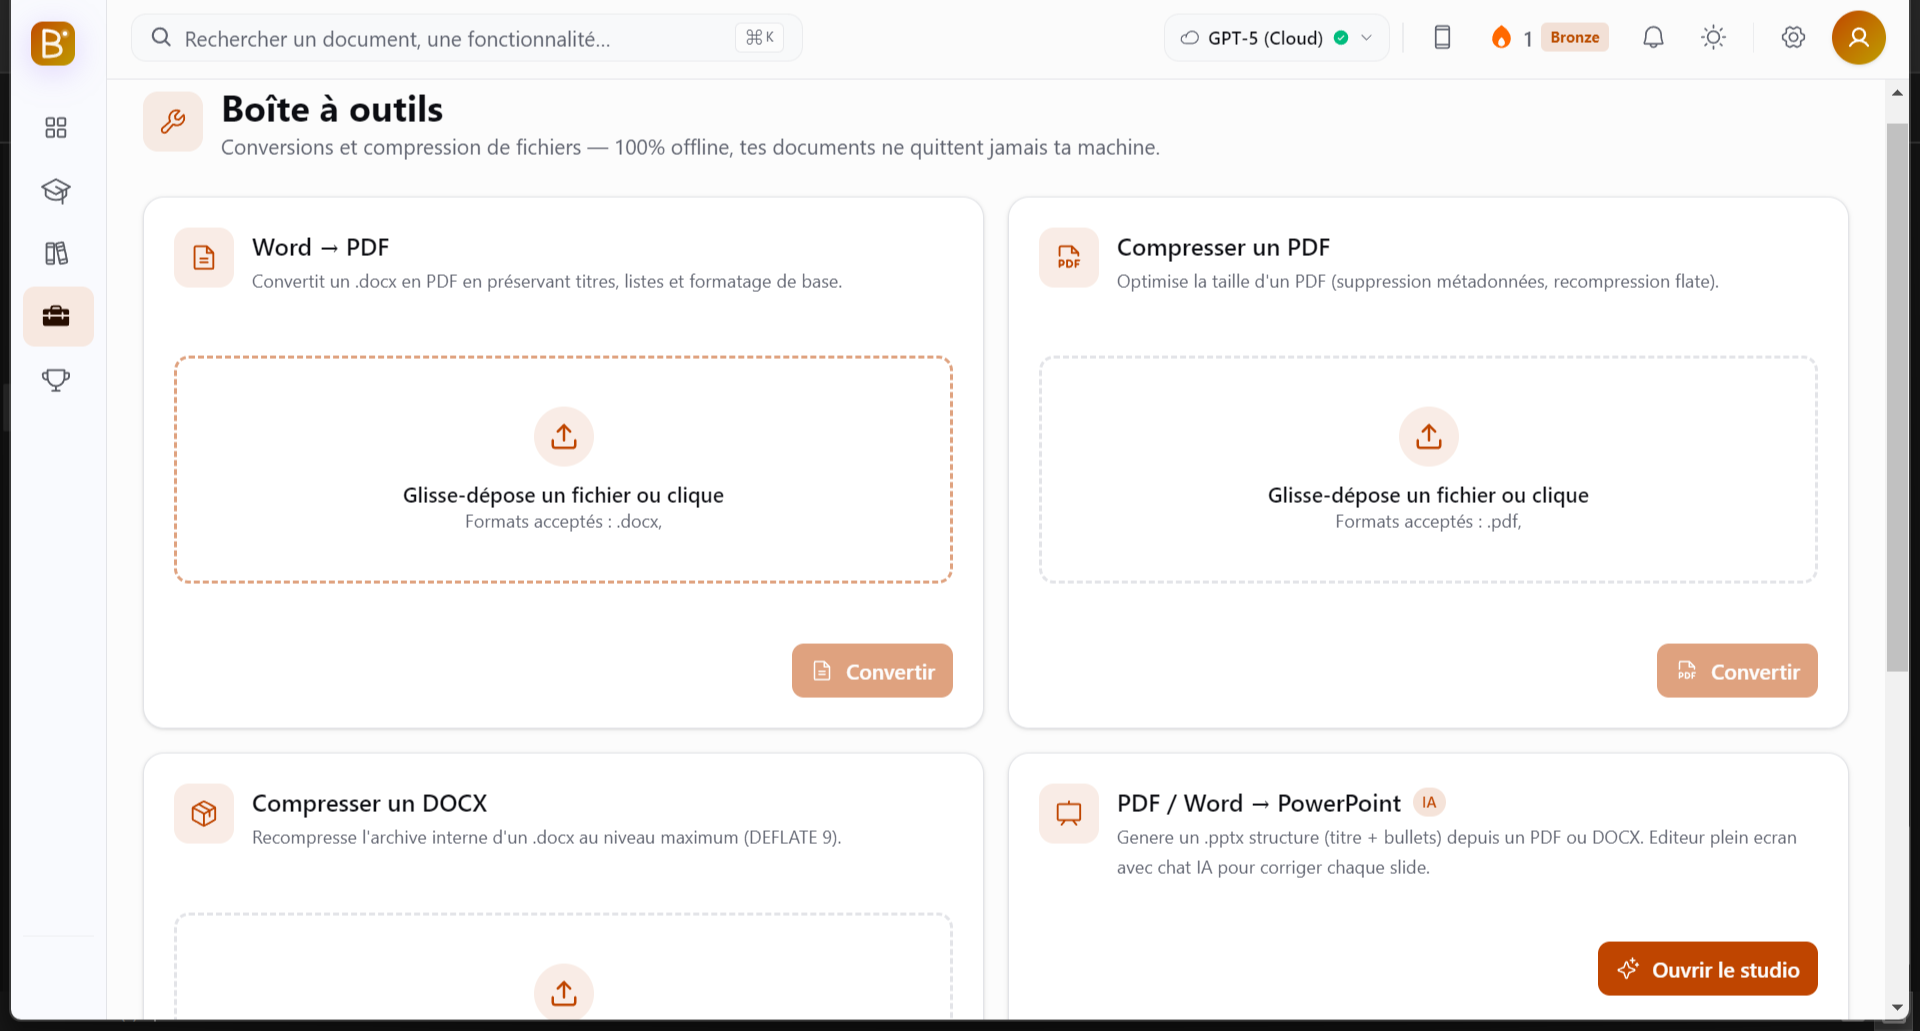Open notifications bell
The width and height of the screenshot is (1920, 1031).
coord(1654,38)
